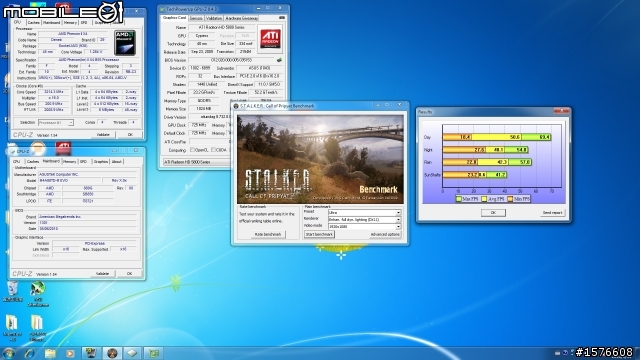The width and height of the screenshot is (640, 360).
Task: Open the Preset dropdown in the benchmark
Action: tap(364, 213)
